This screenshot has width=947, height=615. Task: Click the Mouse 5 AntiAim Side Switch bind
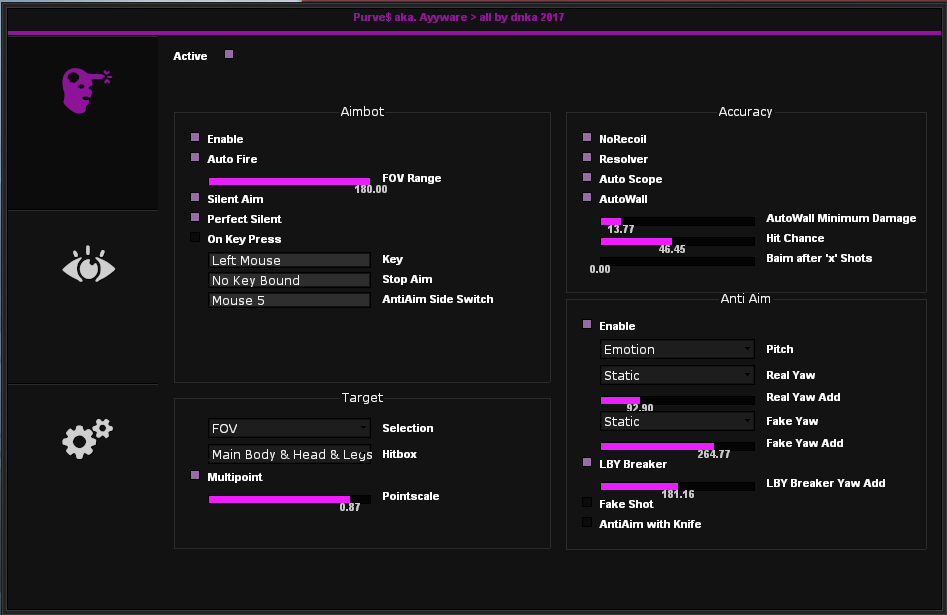pos(289,300)
